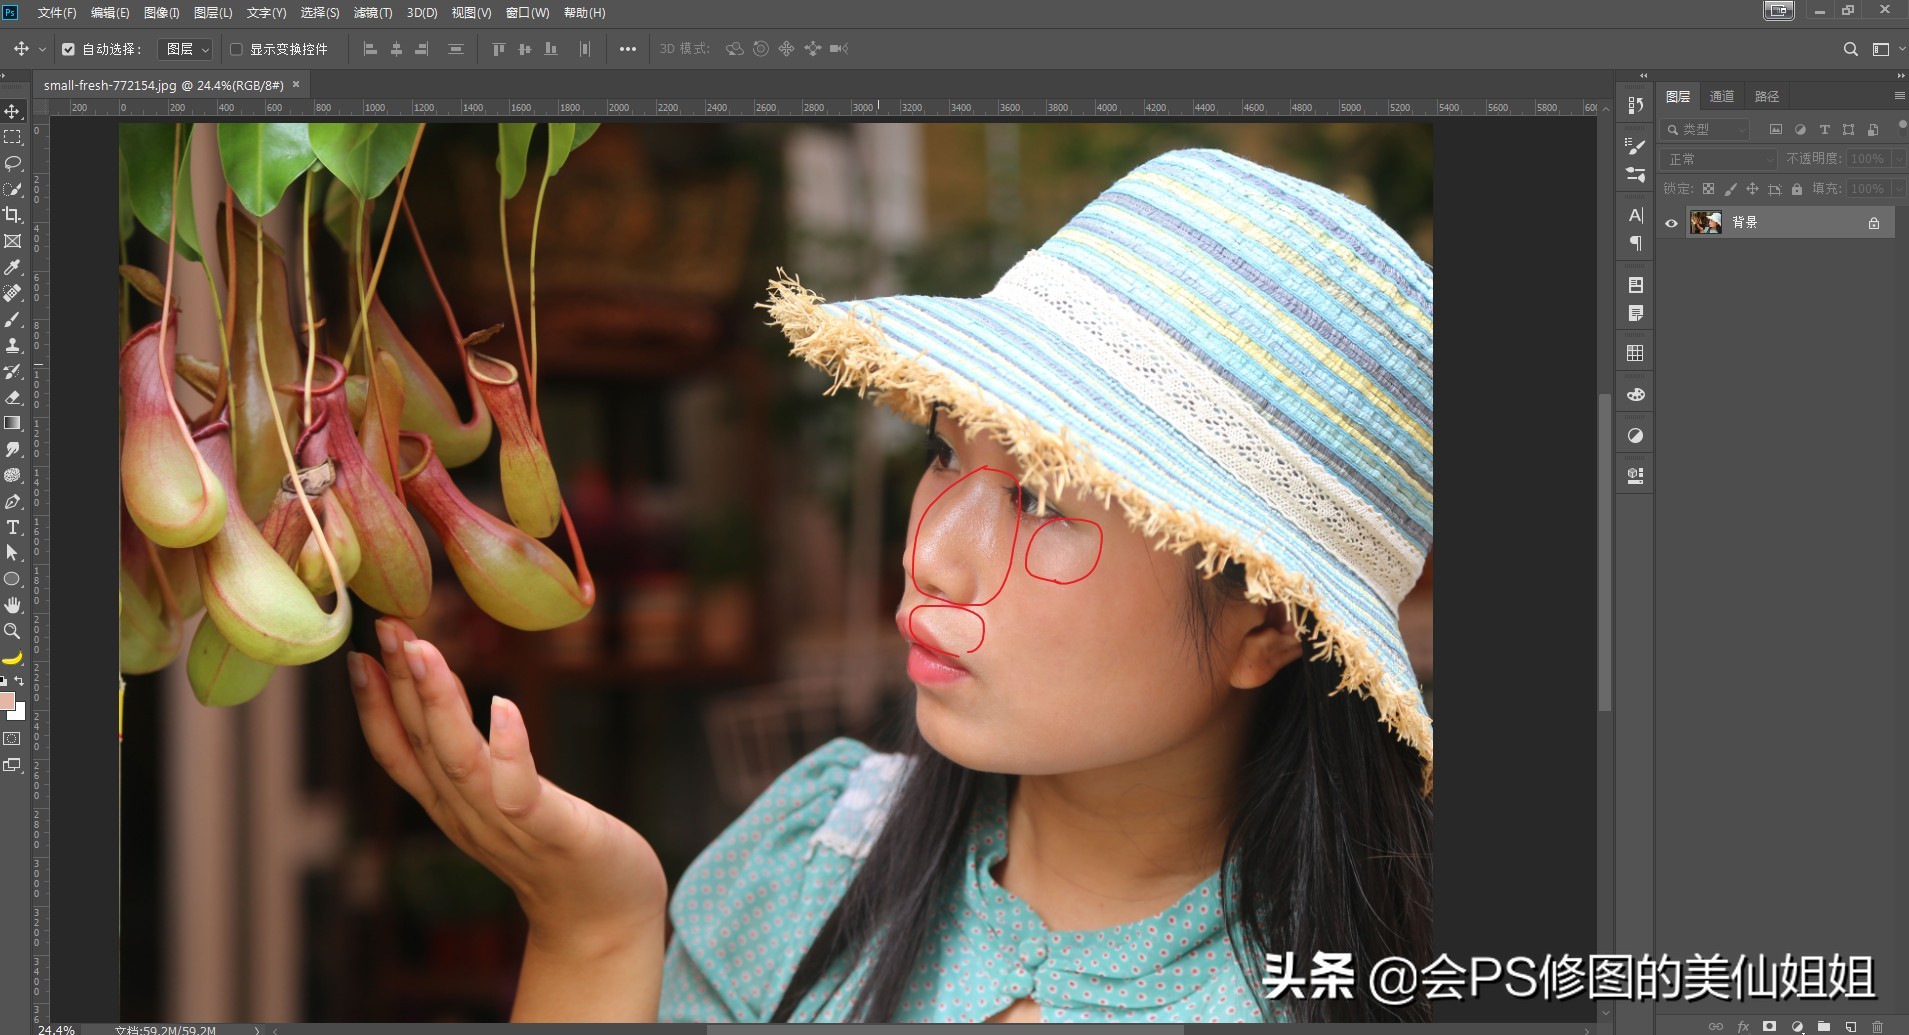
Task: Close the small-fresh-772154.jpg document tab
Action: (296, 85)
